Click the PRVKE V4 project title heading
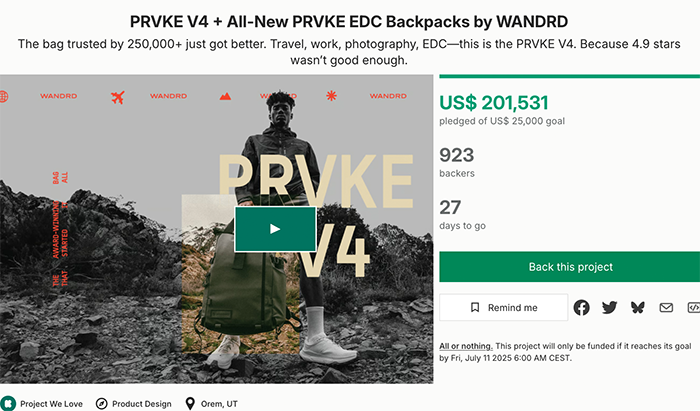700x411 pixels. coord(349,21)
